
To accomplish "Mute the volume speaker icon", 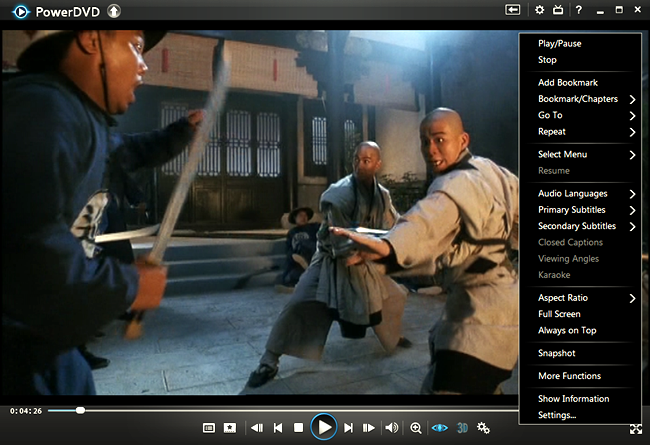I will (392, 428).
